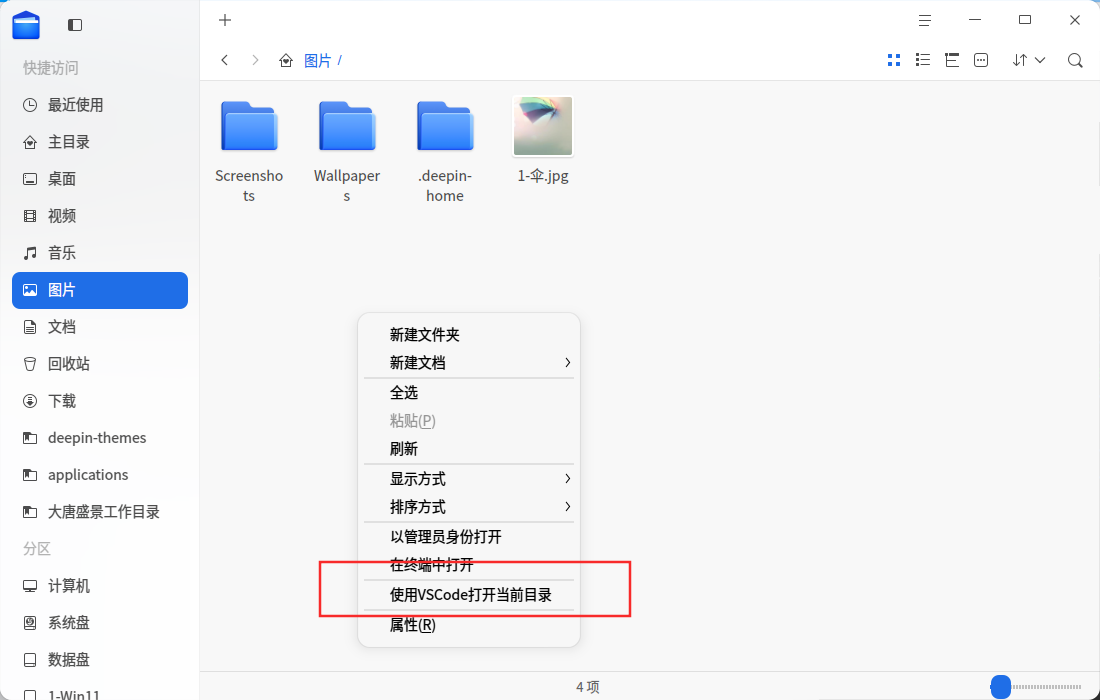Image resolution: width=1100 pixels, height=700 pixels.
Task: Open 系统盘 in sidebar
Action: [x=100, y=623]
